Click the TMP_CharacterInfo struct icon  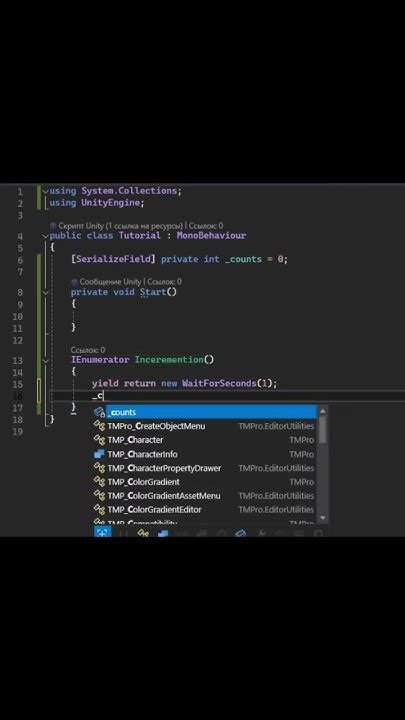(99, 454)
